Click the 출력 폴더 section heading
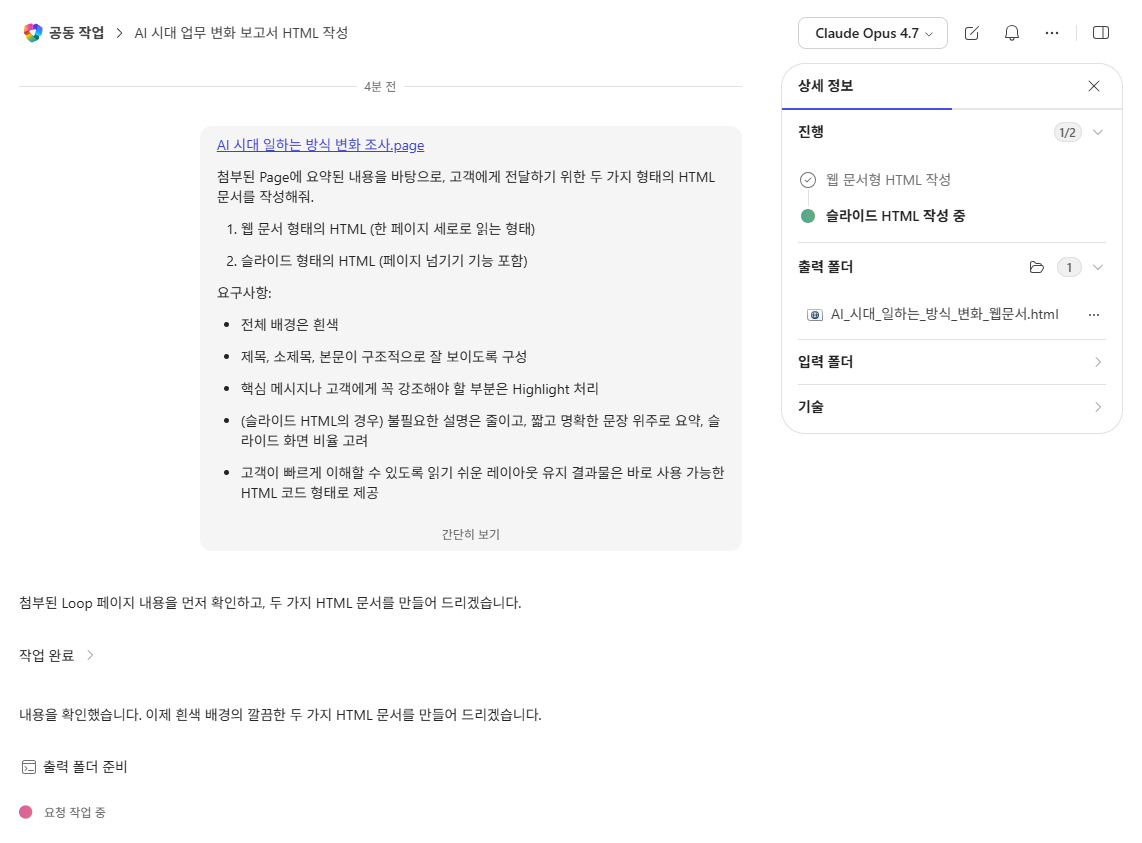 click(x=825, y=267)
